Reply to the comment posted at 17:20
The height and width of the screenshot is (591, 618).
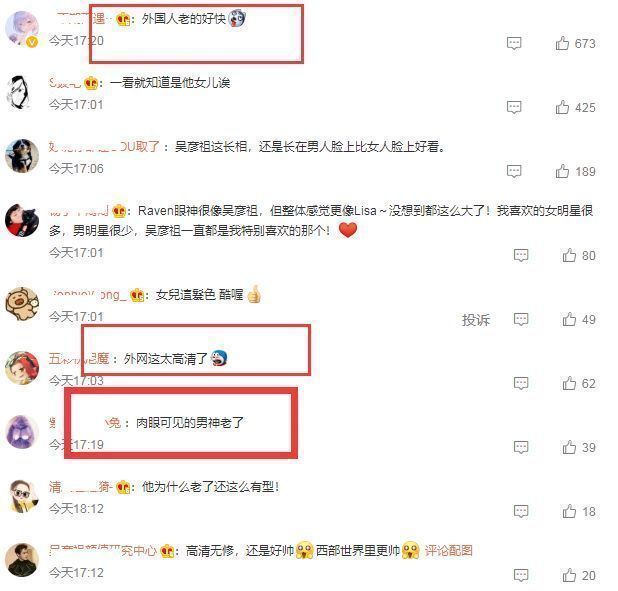pos(514,43)
